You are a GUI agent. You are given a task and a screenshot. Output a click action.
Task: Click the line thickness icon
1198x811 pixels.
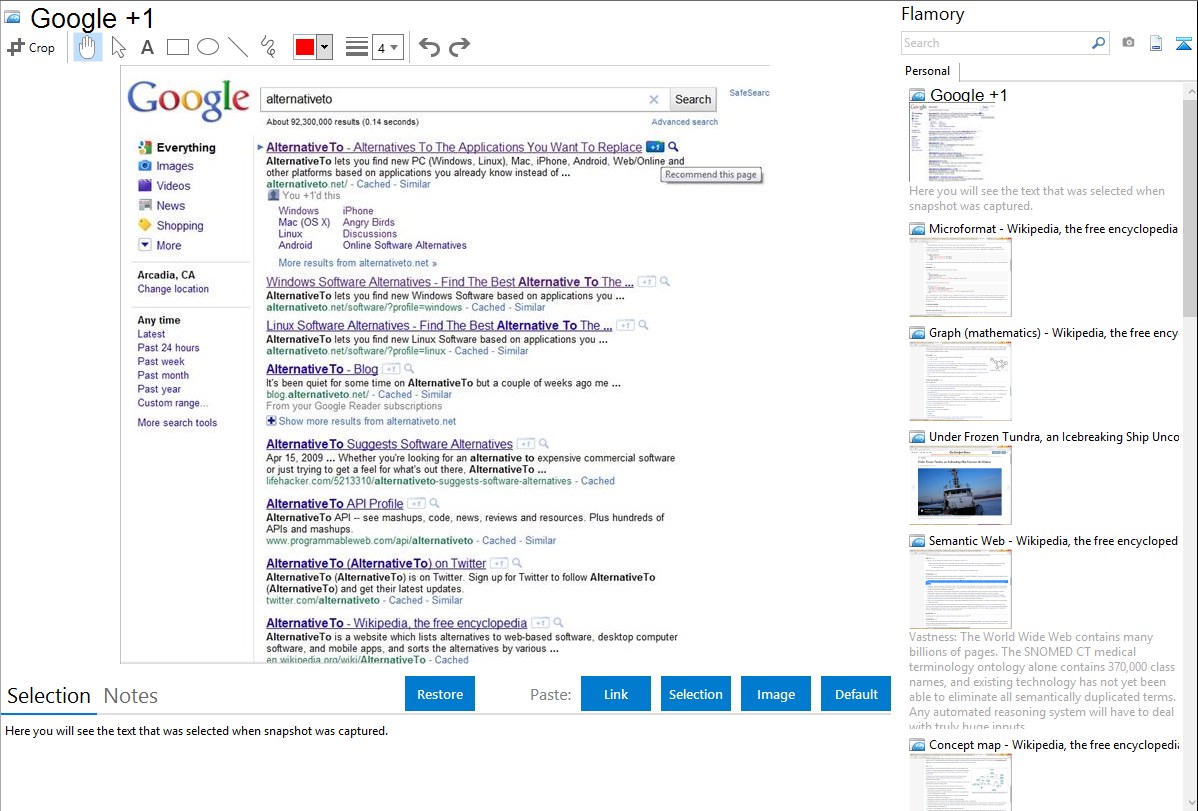click(x=357, y=47)
